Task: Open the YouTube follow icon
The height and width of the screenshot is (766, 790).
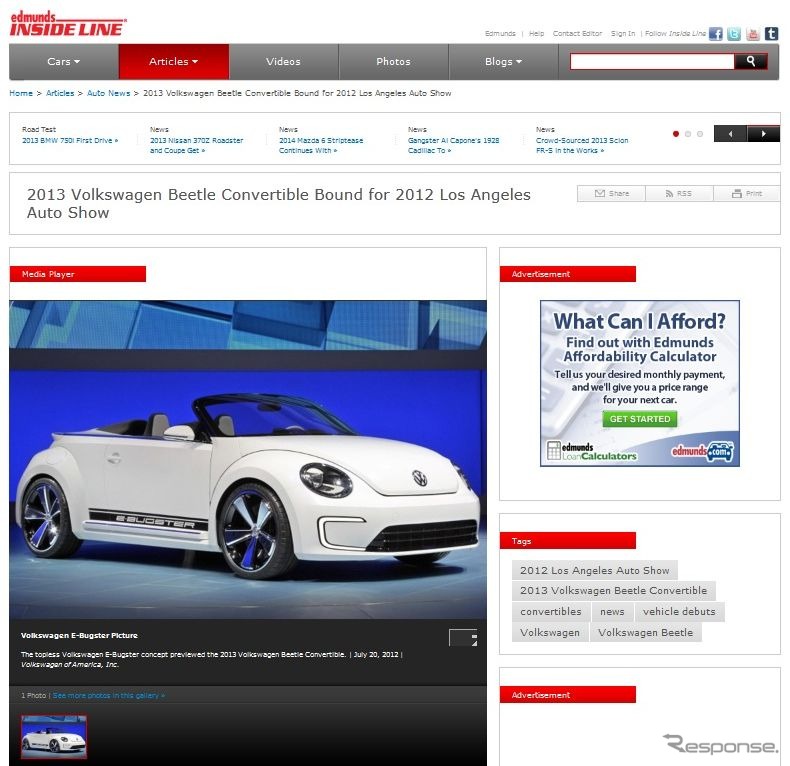Action: click(753, 34)
